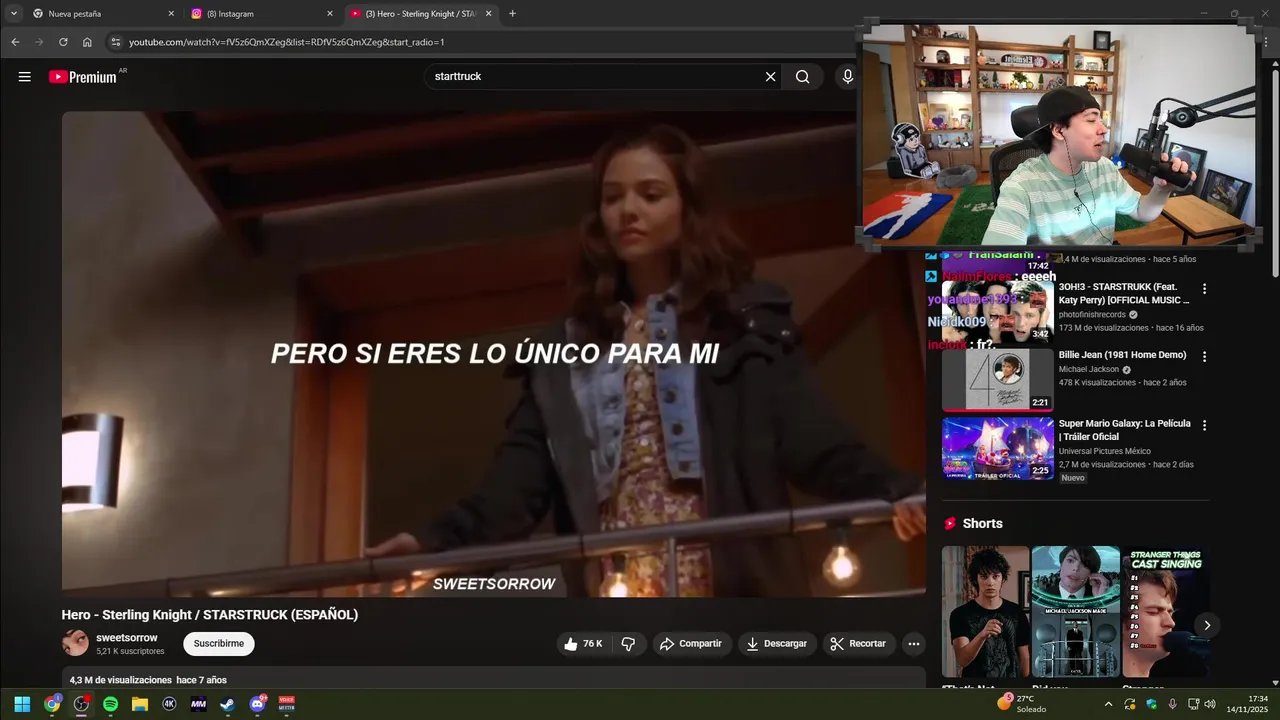This screenshot has height=720, width=1280.
Task: Open the Billie Jean Home Demo thumbnail
Action: coord(998,380)
